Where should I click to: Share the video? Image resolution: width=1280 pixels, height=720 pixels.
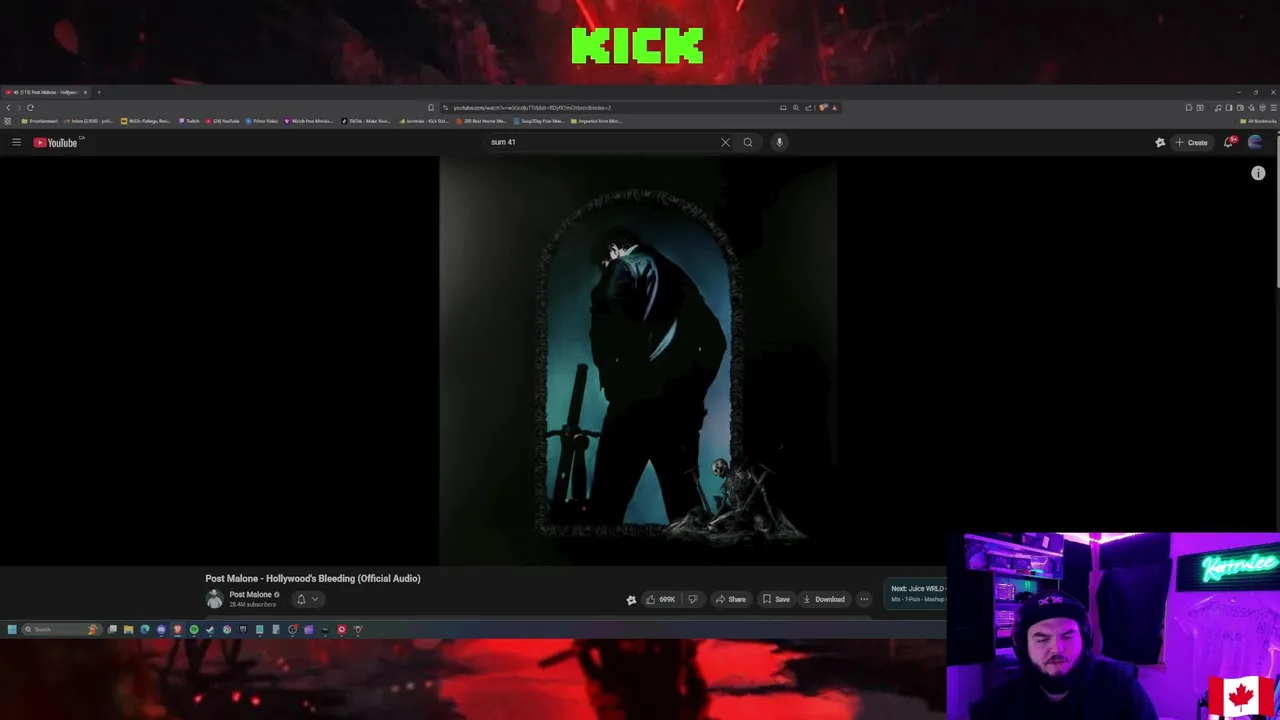(x=730, y=599)
